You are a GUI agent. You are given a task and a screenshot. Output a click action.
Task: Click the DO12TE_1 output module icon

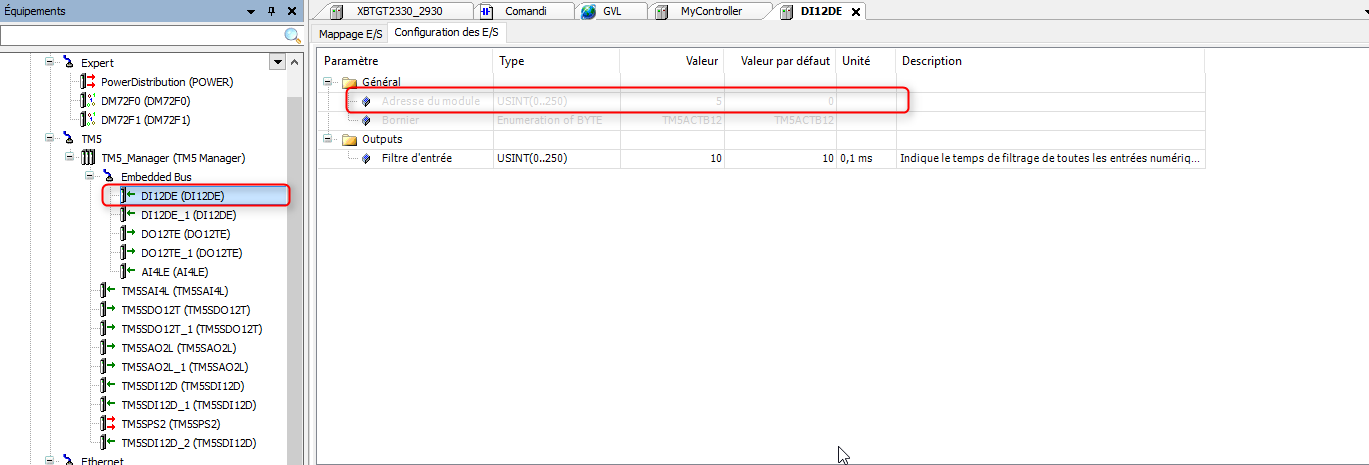[128, 252]
